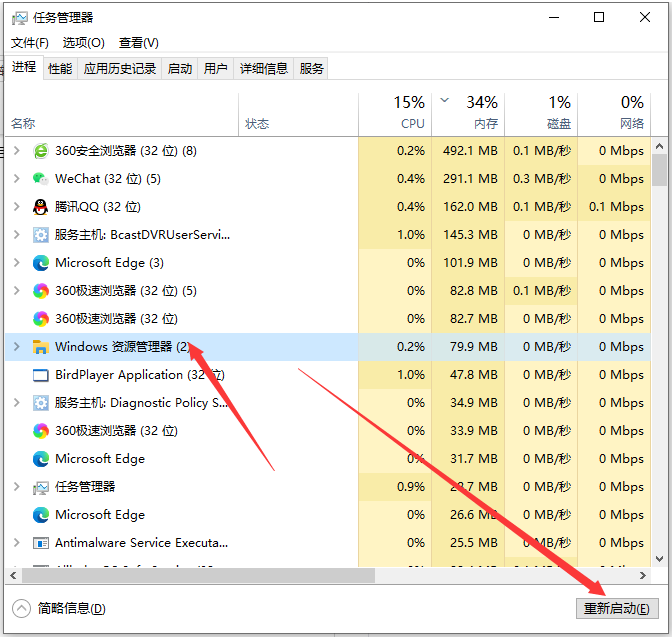Click the Microsoft Edge (3) icon
Viewport: 672px width, 637px height.
[x=41, y=263]
